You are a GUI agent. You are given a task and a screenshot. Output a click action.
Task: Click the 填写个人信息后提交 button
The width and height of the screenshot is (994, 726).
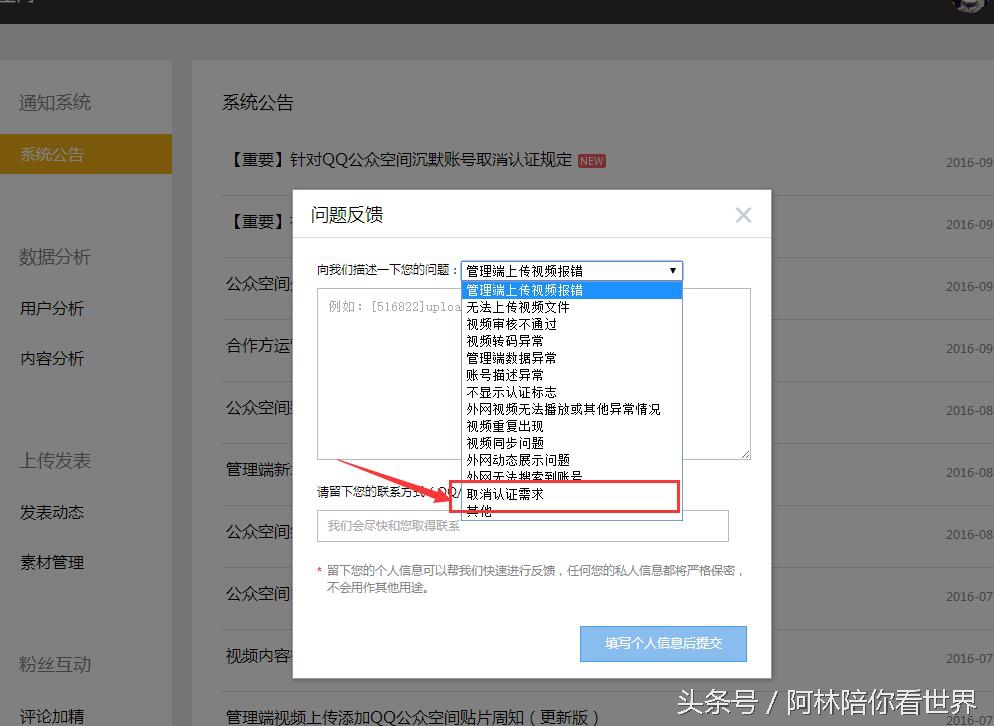coord(663,643)
